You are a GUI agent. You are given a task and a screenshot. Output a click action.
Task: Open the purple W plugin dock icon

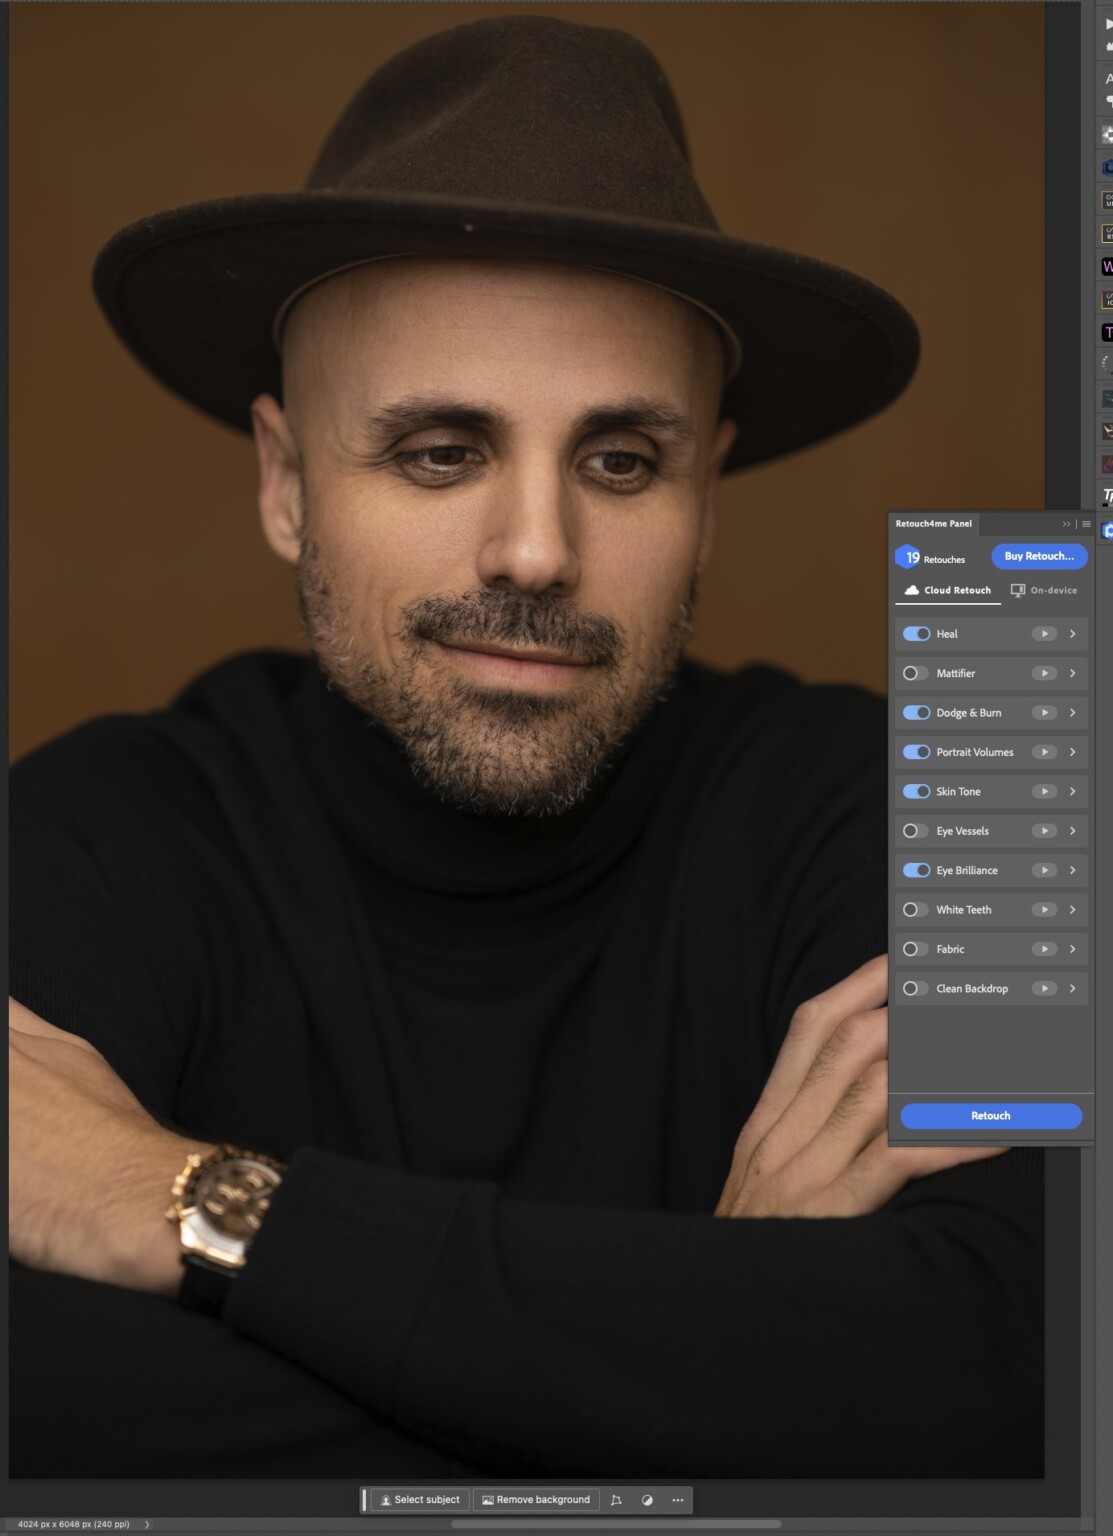coord(1107,266)
